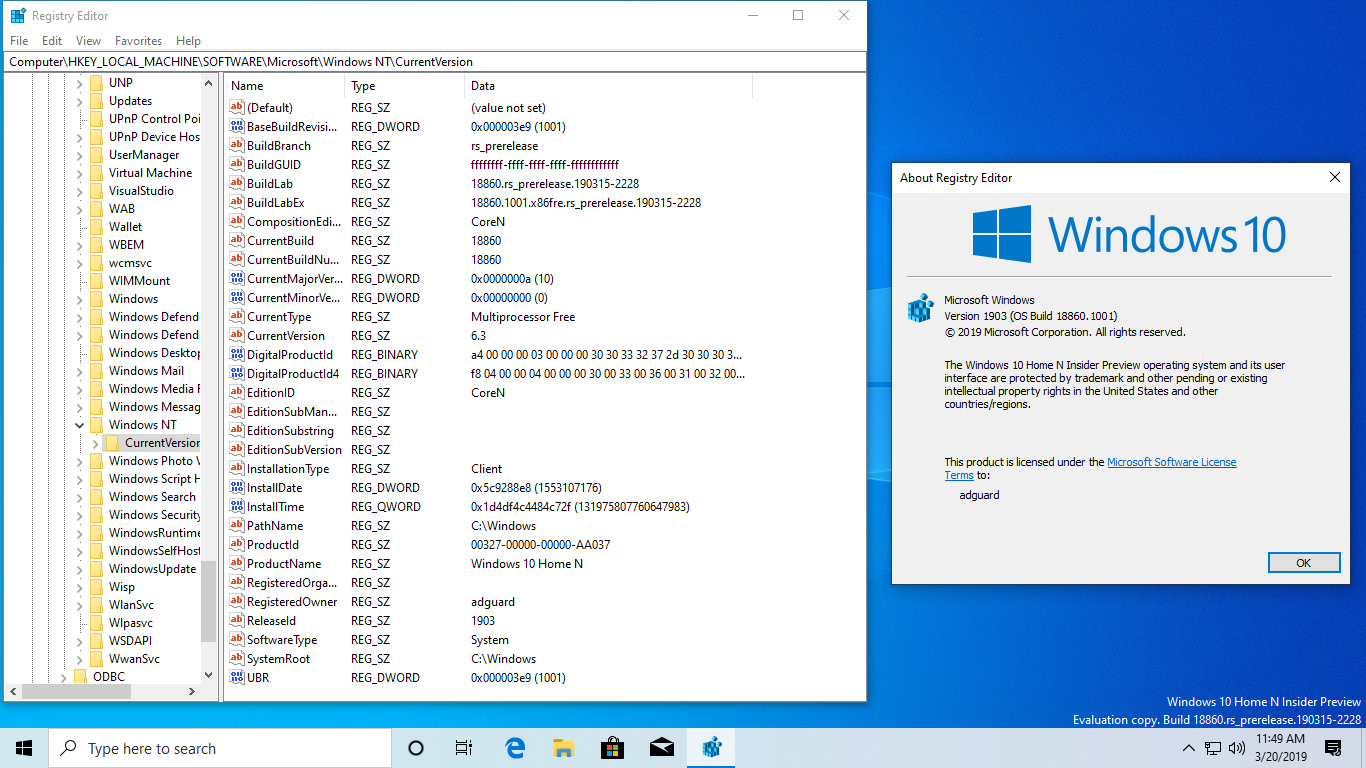The image size is (1366, 768).
Task: Click OK in About Registry Editor
Action: pyautogui.click(x=1303, y=563)
